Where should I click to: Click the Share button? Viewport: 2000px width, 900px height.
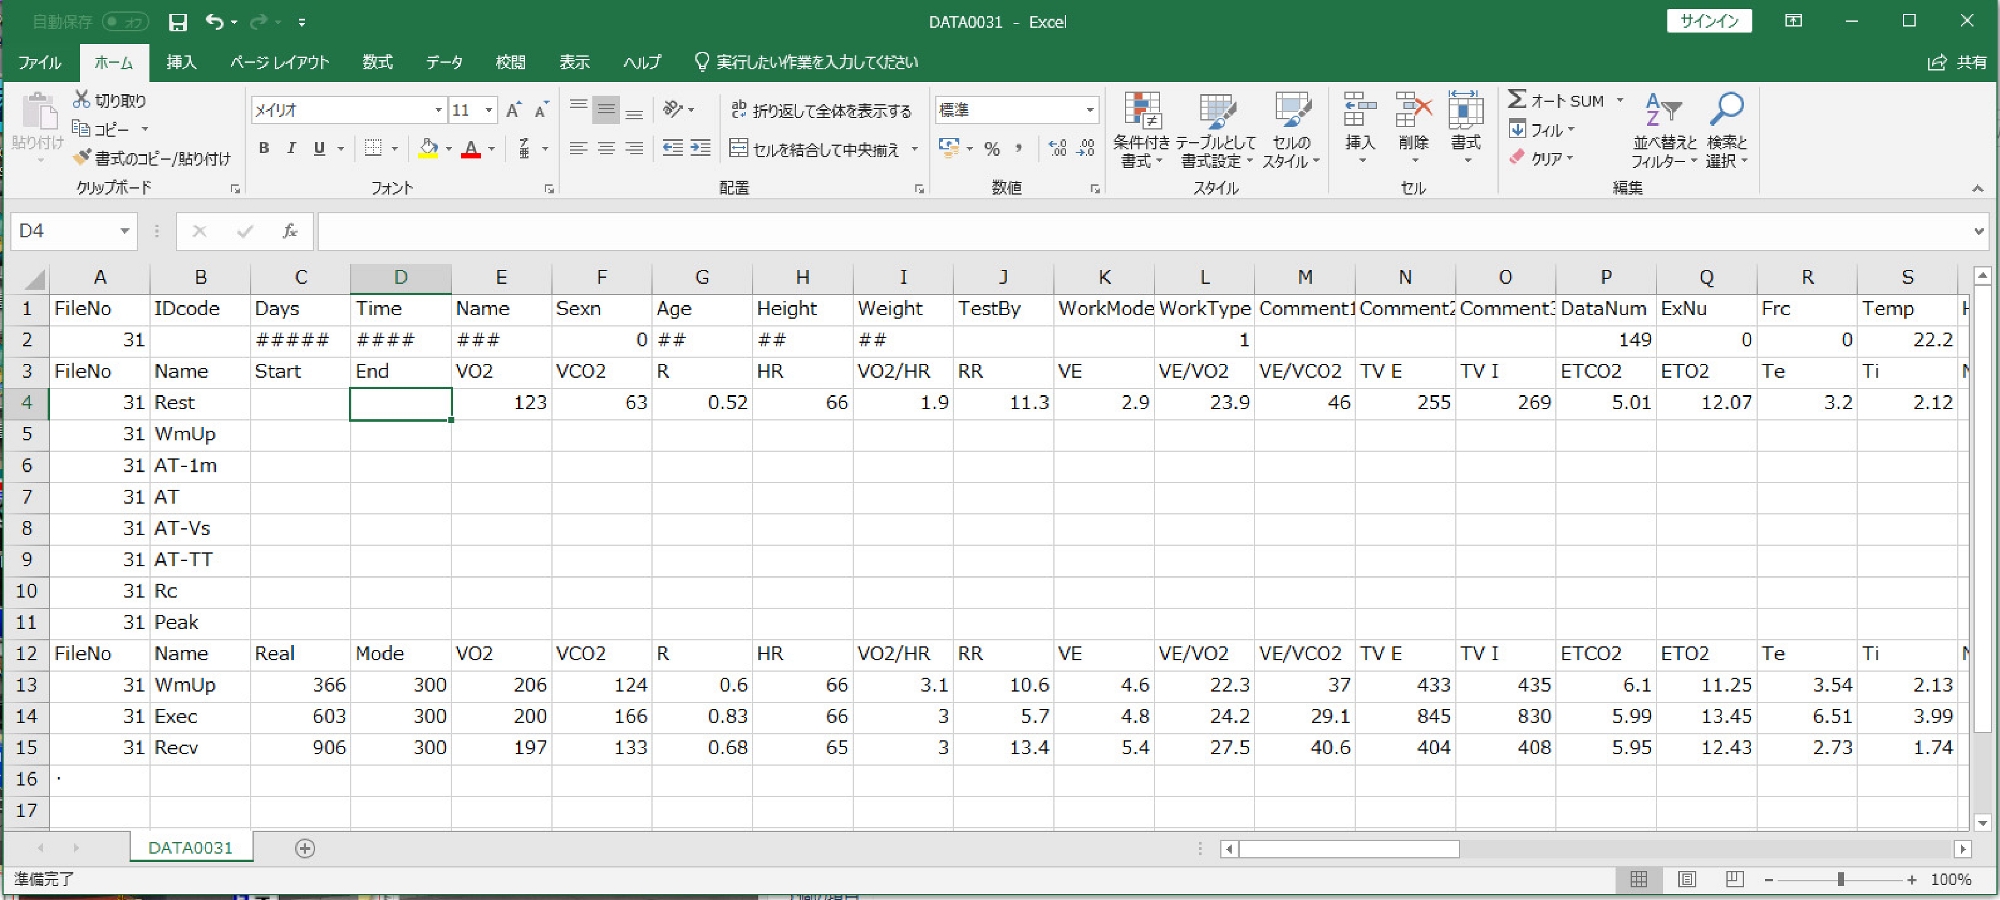point(1957,62)
